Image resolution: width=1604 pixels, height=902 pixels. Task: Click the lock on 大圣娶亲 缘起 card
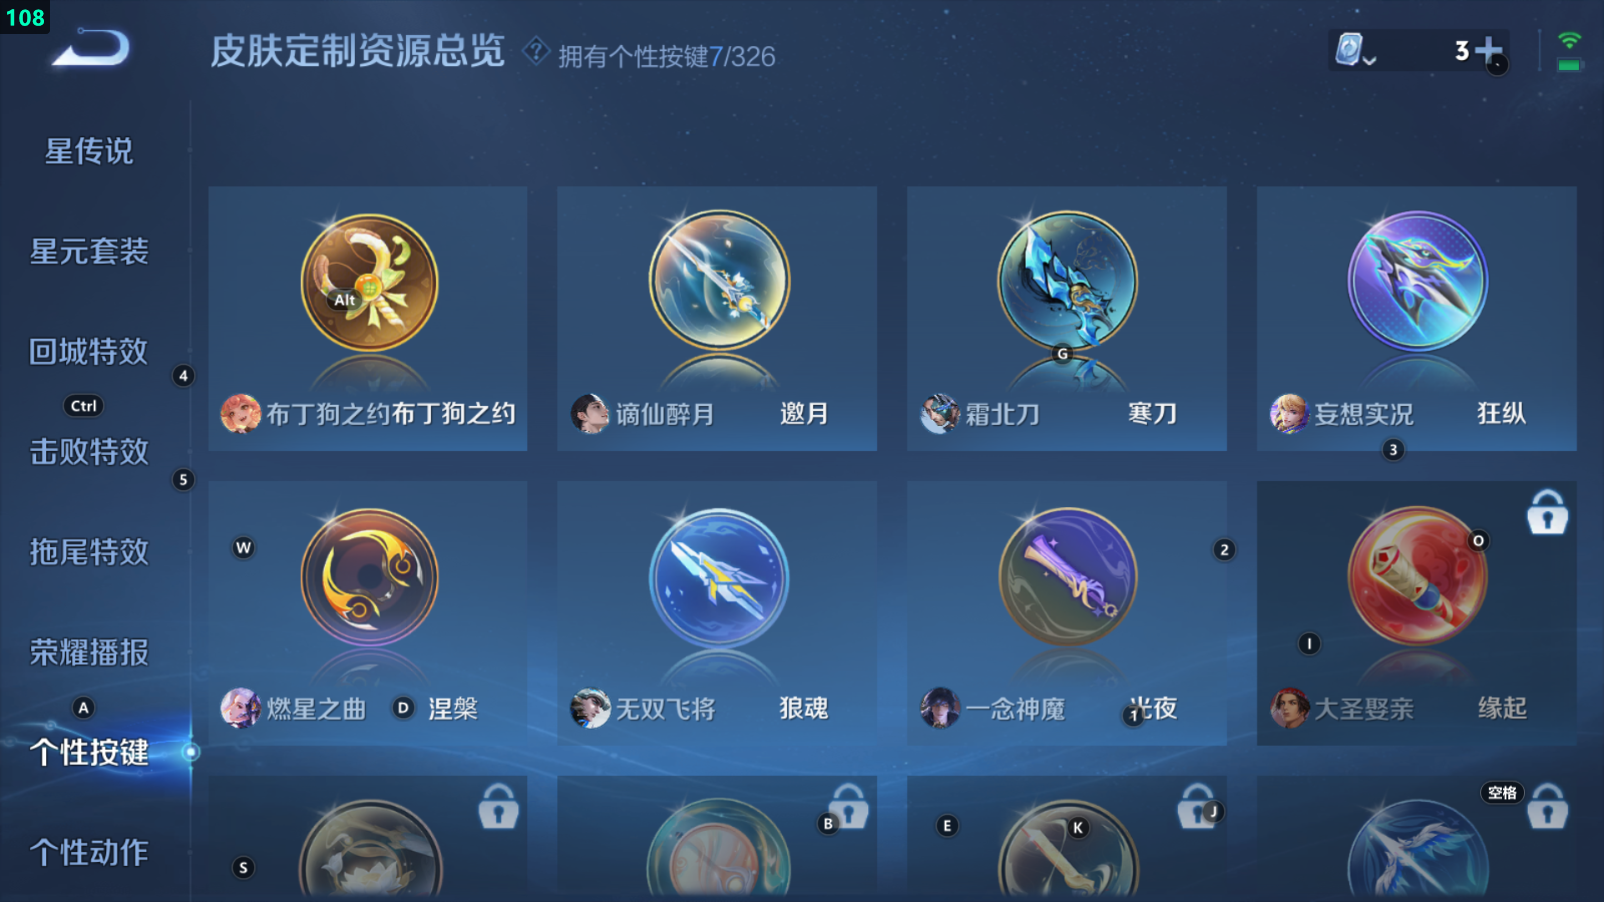(1547, 512)
